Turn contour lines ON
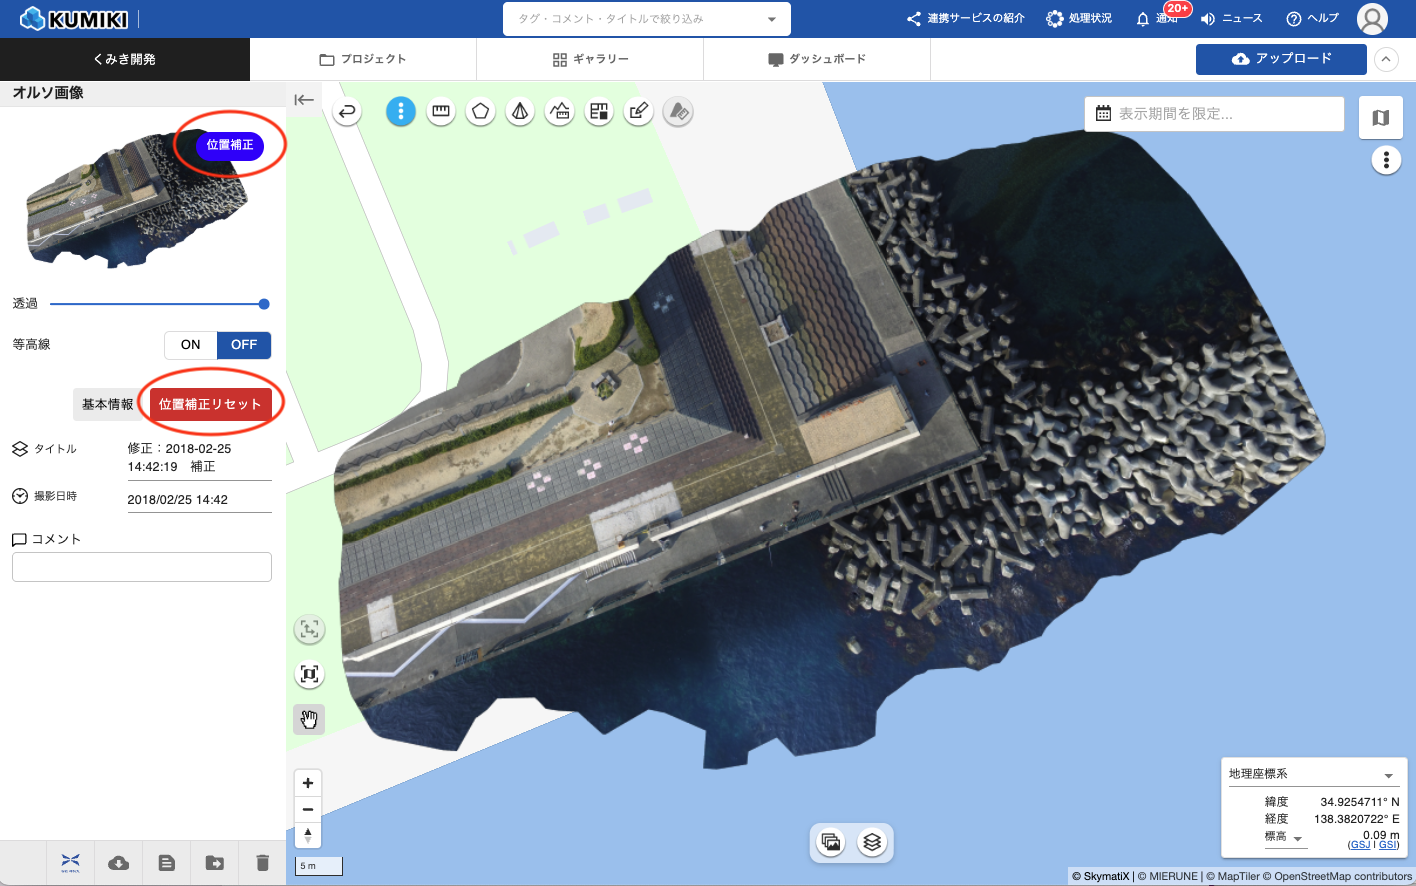The image size is (1416, 886). [191, 345]
